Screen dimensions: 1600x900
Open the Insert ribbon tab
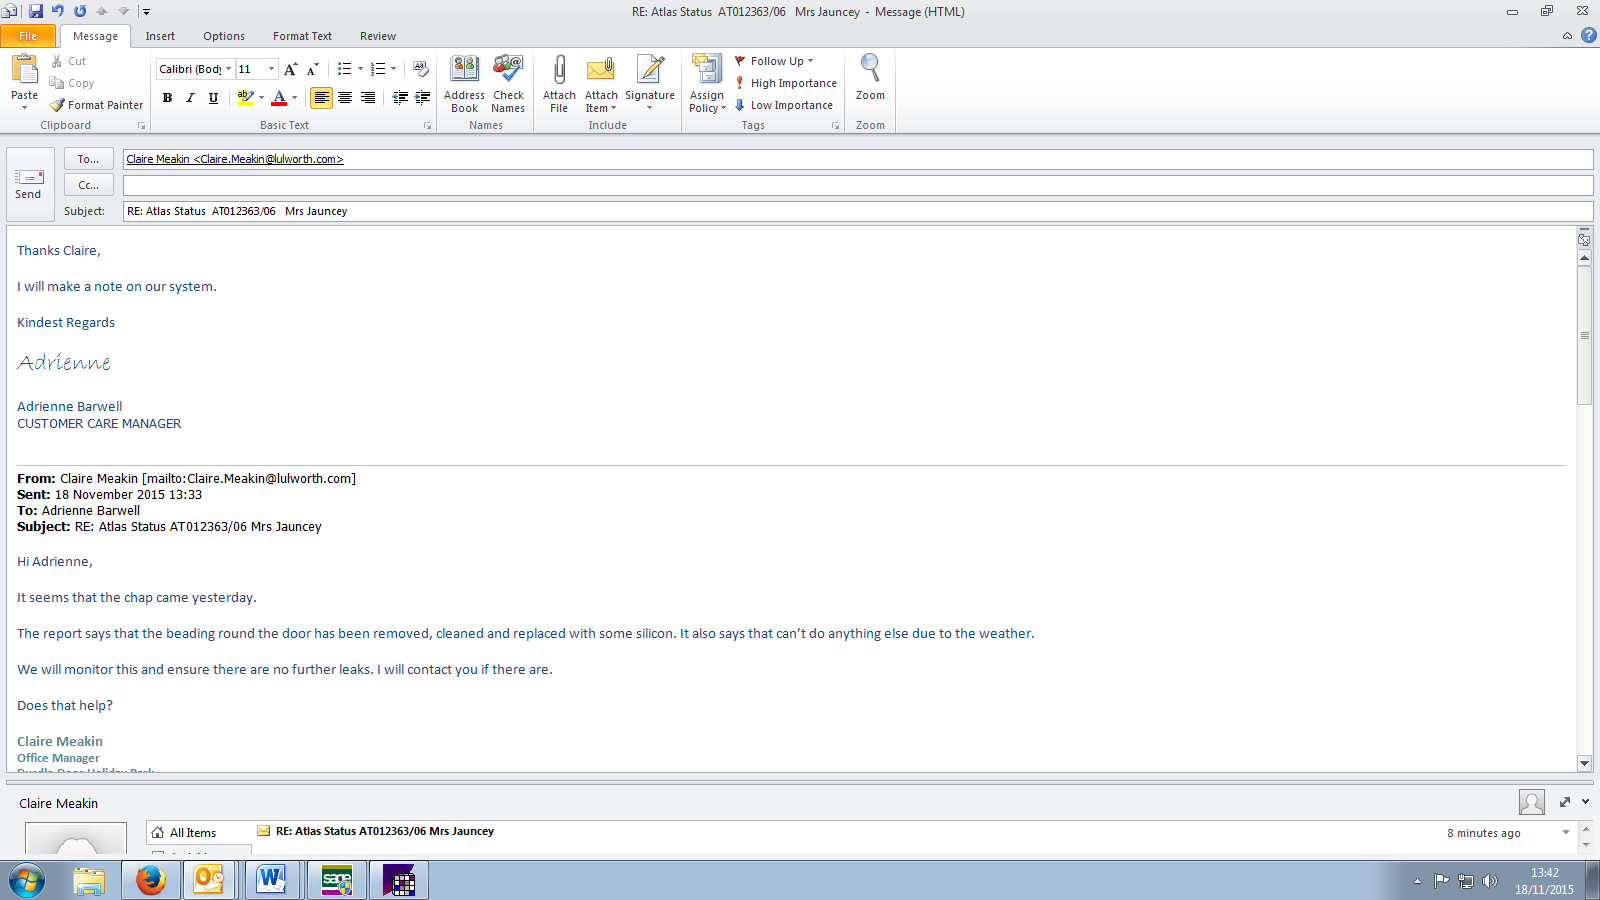pyautogui.click(x=160, y=36)
